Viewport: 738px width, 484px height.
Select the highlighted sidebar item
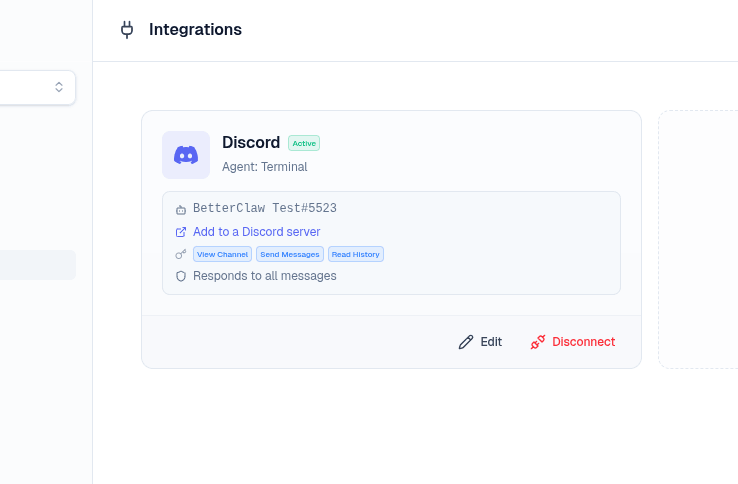click(x=38, y=265)
